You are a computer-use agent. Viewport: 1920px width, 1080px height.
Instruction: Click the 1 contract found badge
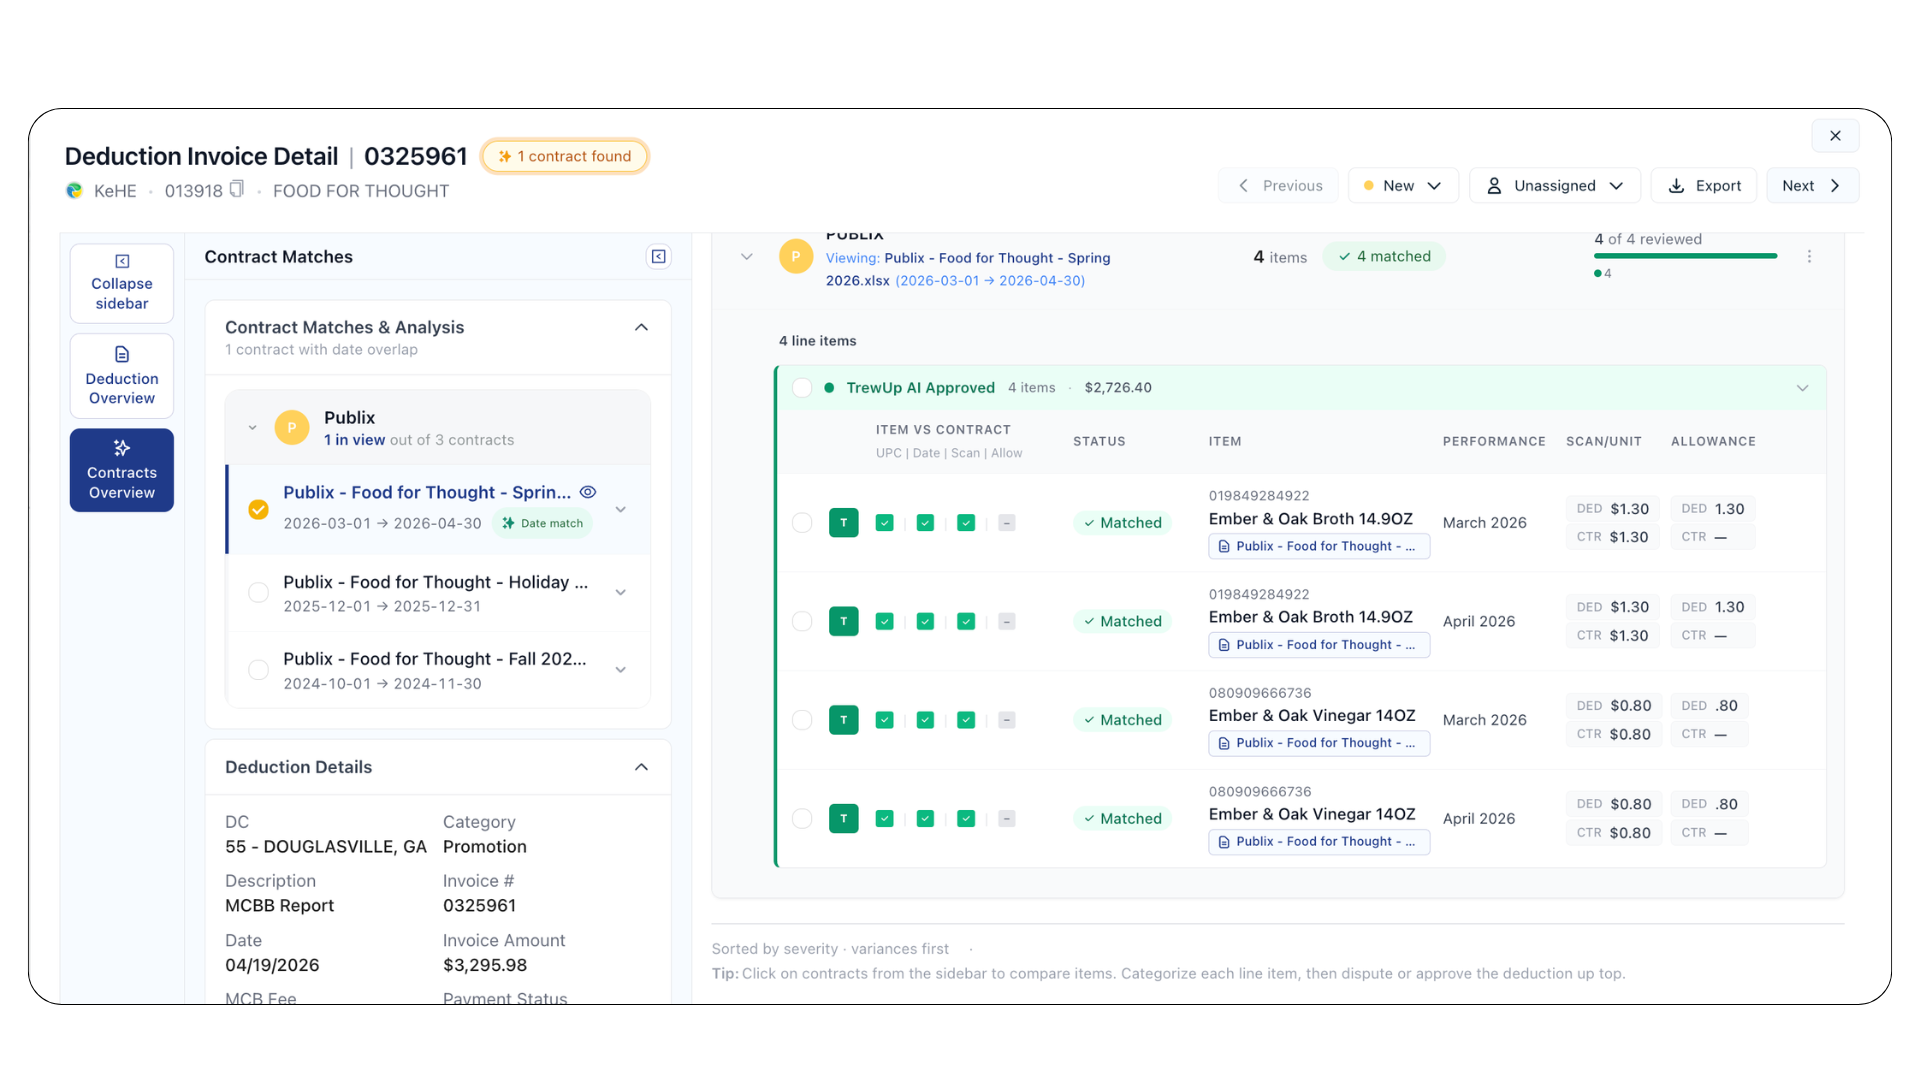pos(565,156)
